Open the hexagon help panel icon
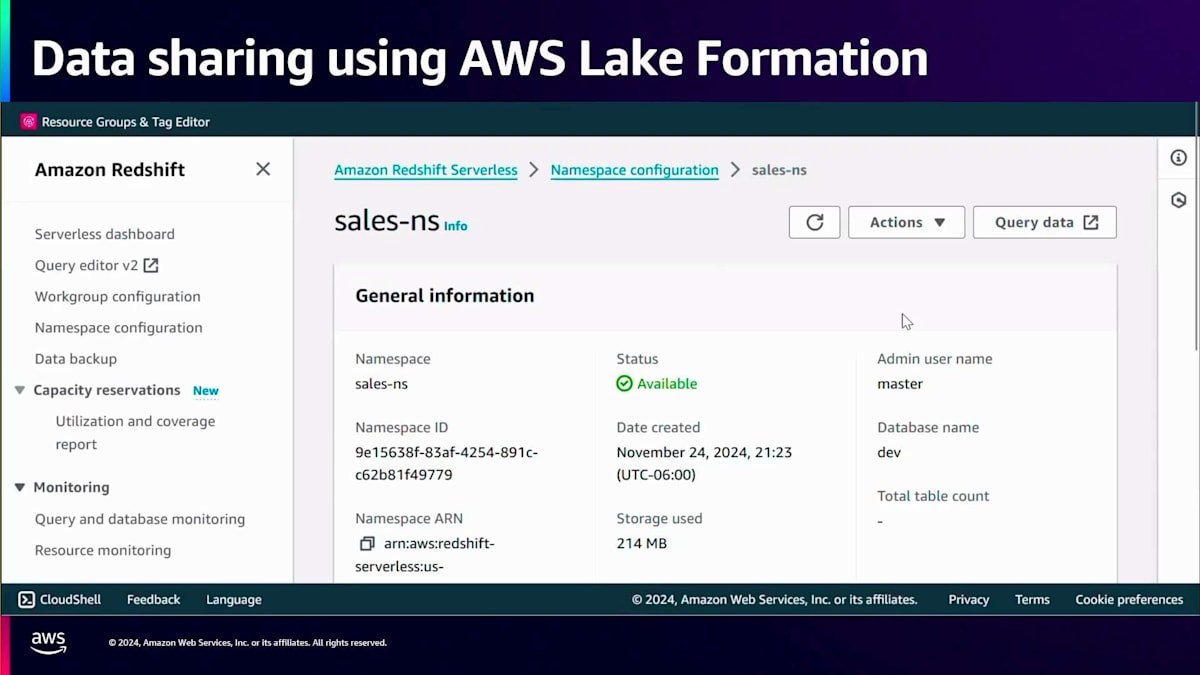The height and width of the screenshot is (675, 1200). (x=1179, y=200)
